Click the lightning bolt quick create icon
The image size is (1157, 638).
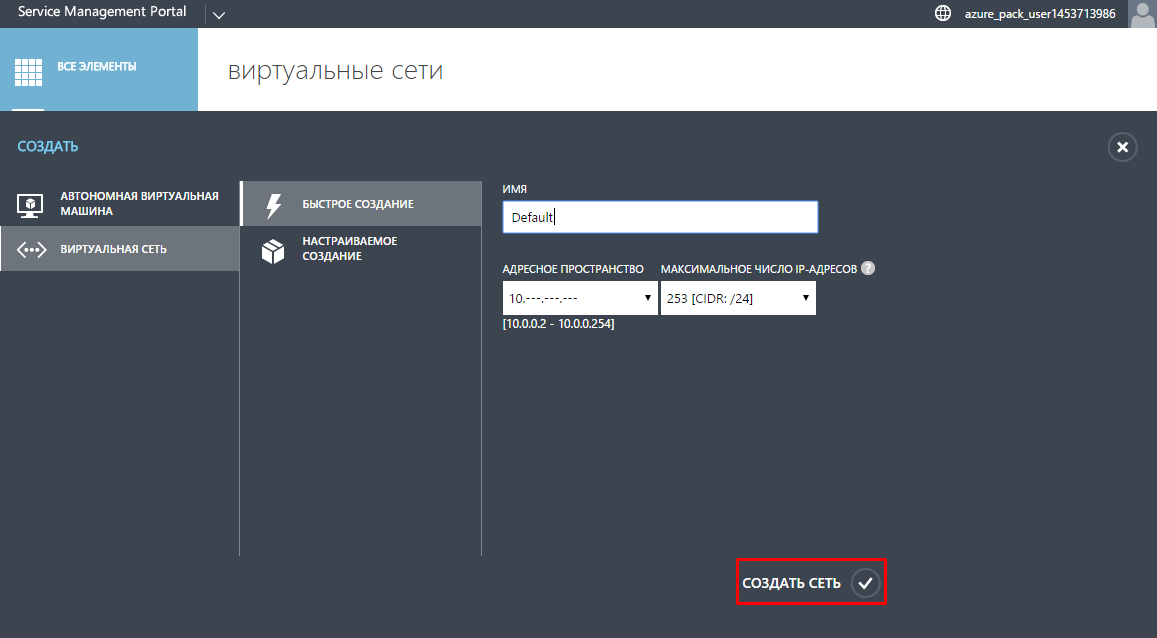(273, 205)
